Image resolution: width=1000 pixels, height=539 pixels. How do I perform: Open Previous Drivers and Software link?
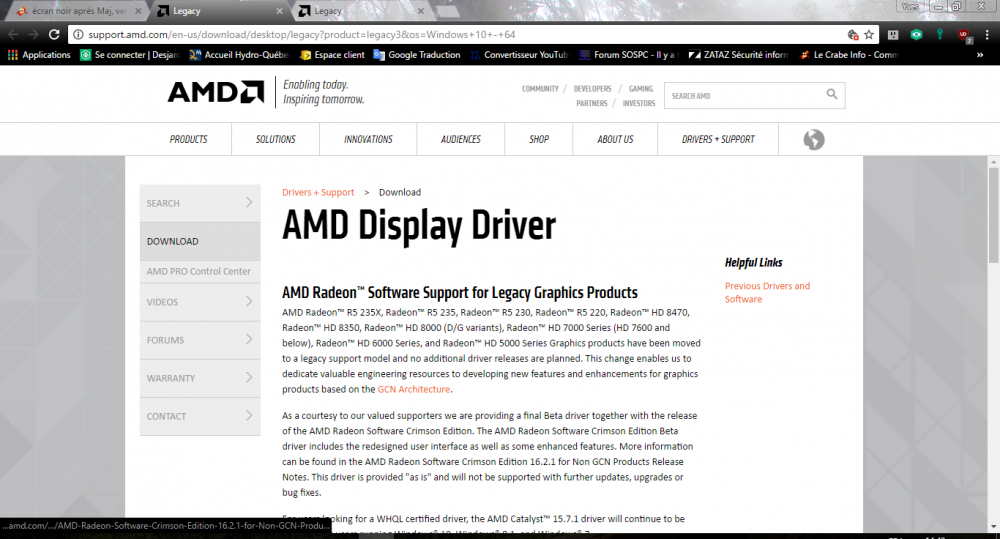pyautogui.click(x=767, y=292)
